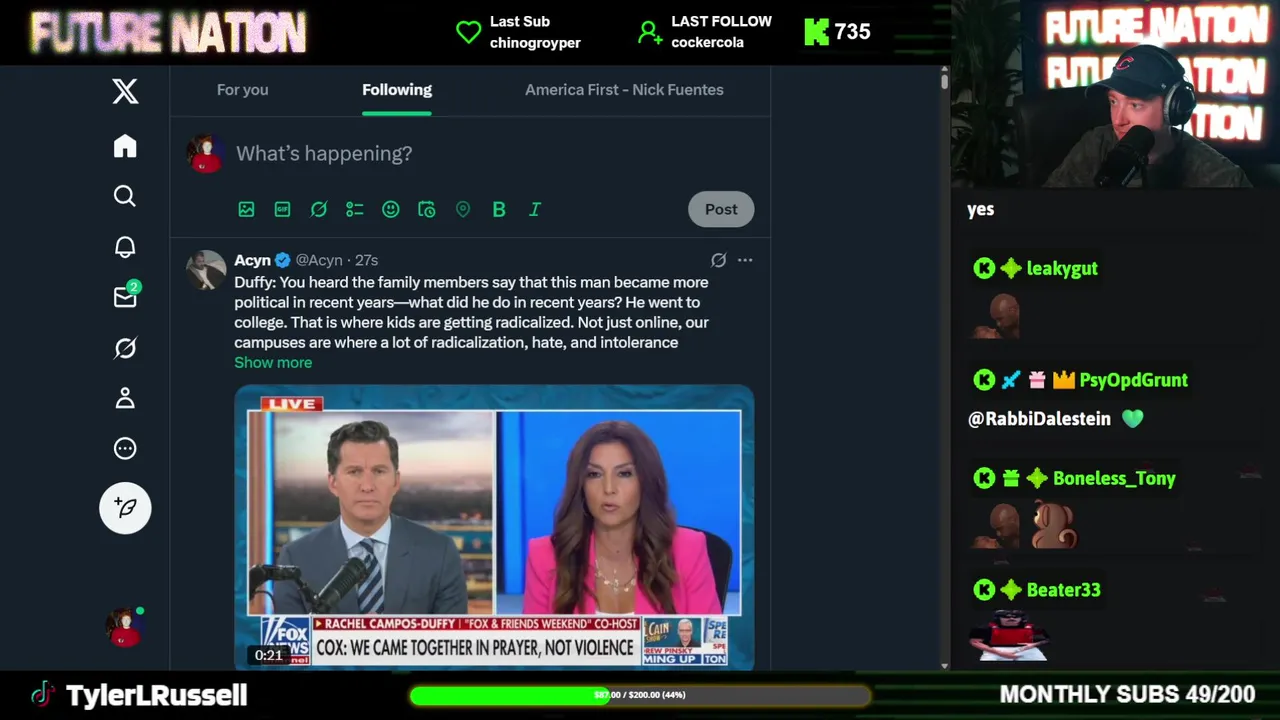
Task: Open Profile person icon
Action: [125, 398]
